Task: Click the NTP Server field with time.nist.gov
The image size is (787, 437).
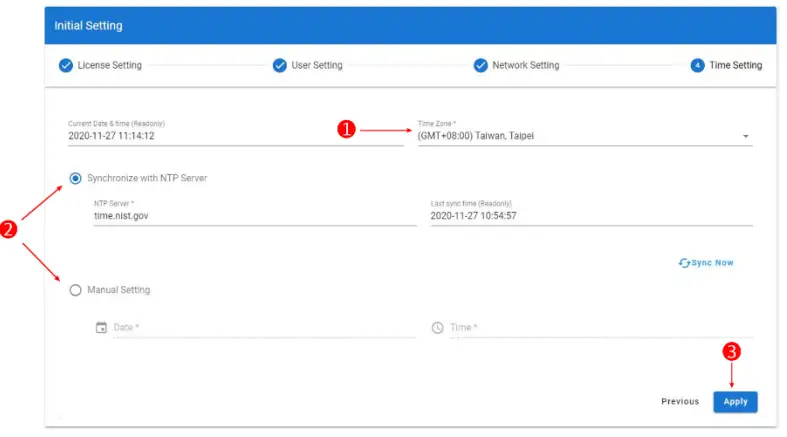Action: (255, 216)
